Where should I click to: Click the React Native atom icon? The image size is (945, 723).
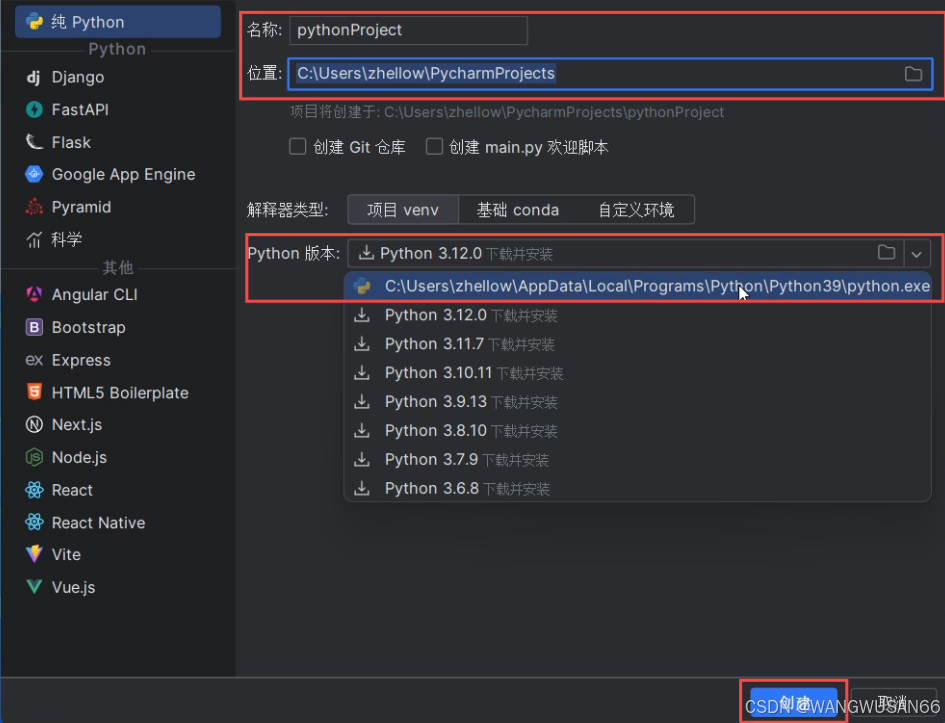pos(34,522)
